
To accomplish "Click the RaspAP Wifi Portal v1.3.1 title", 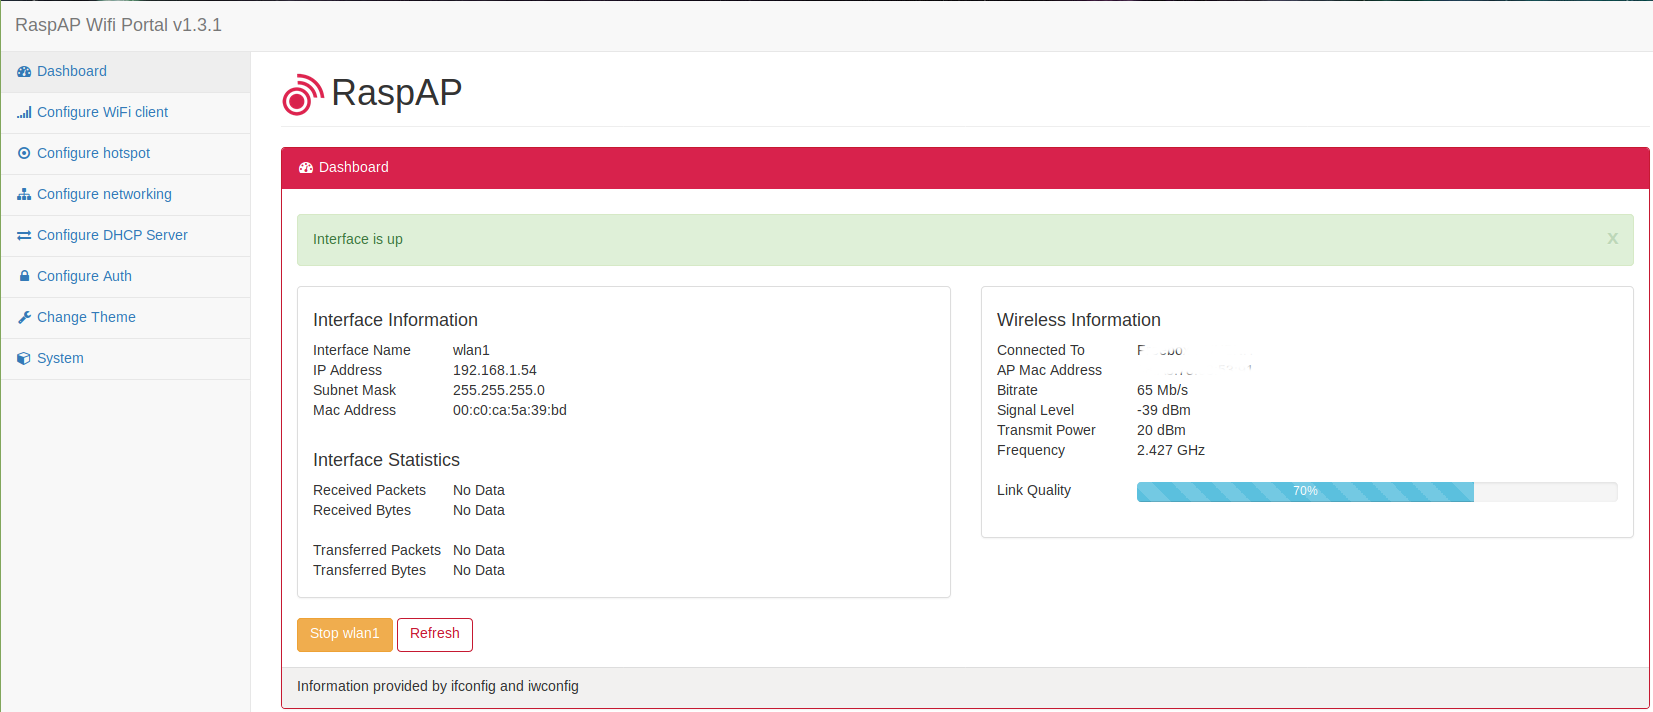I will (118, 25).
